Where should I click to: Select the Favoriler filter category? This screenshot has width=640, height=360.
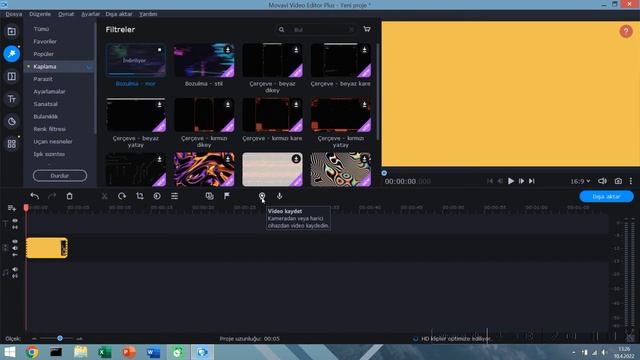[45, 42]
